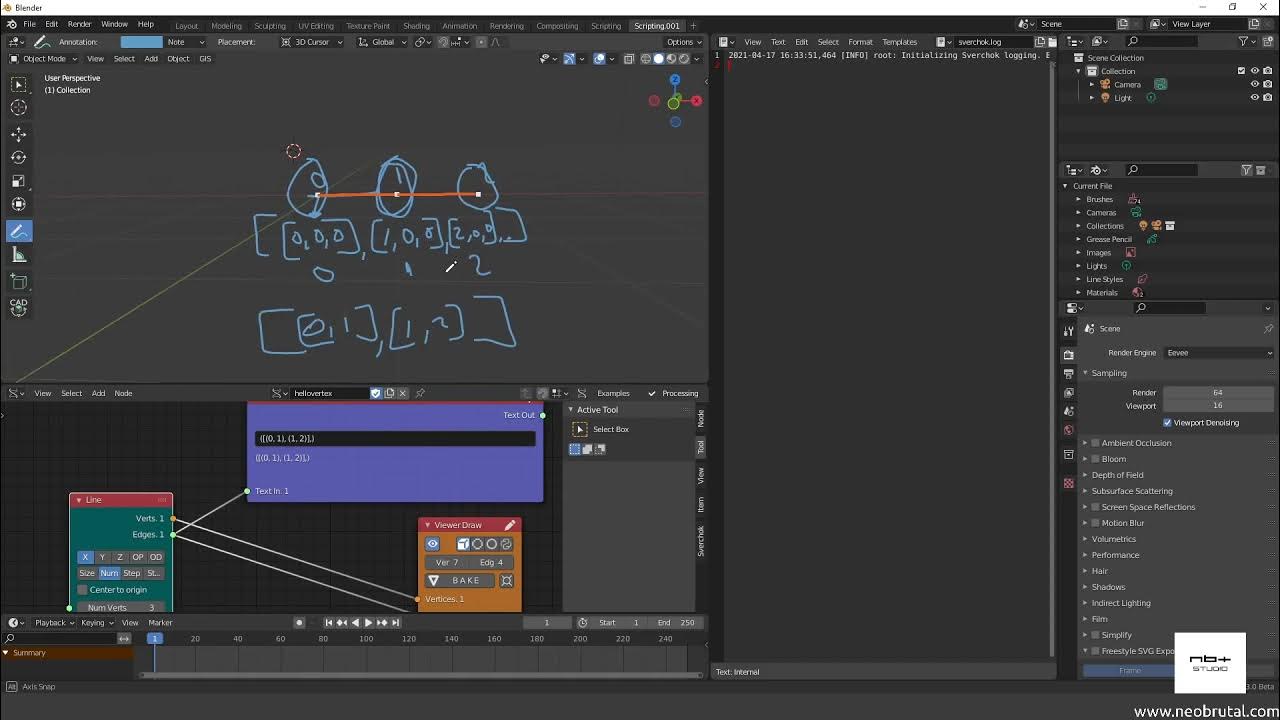
Task: Jump to timeline start frame
Action: [x=329, y=623]
